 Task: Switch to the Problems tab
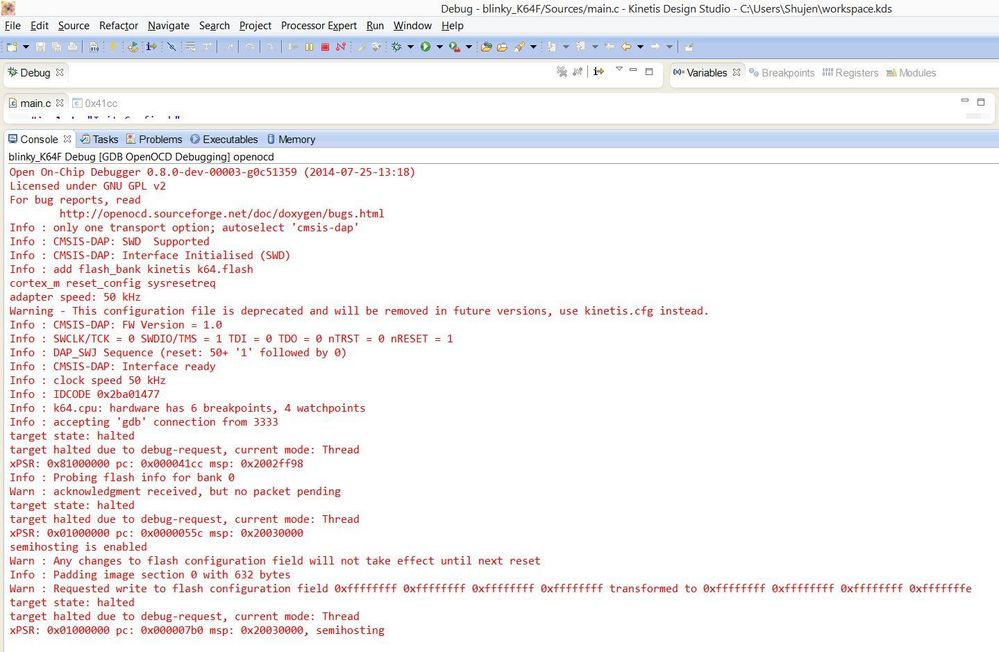[160, 139]
